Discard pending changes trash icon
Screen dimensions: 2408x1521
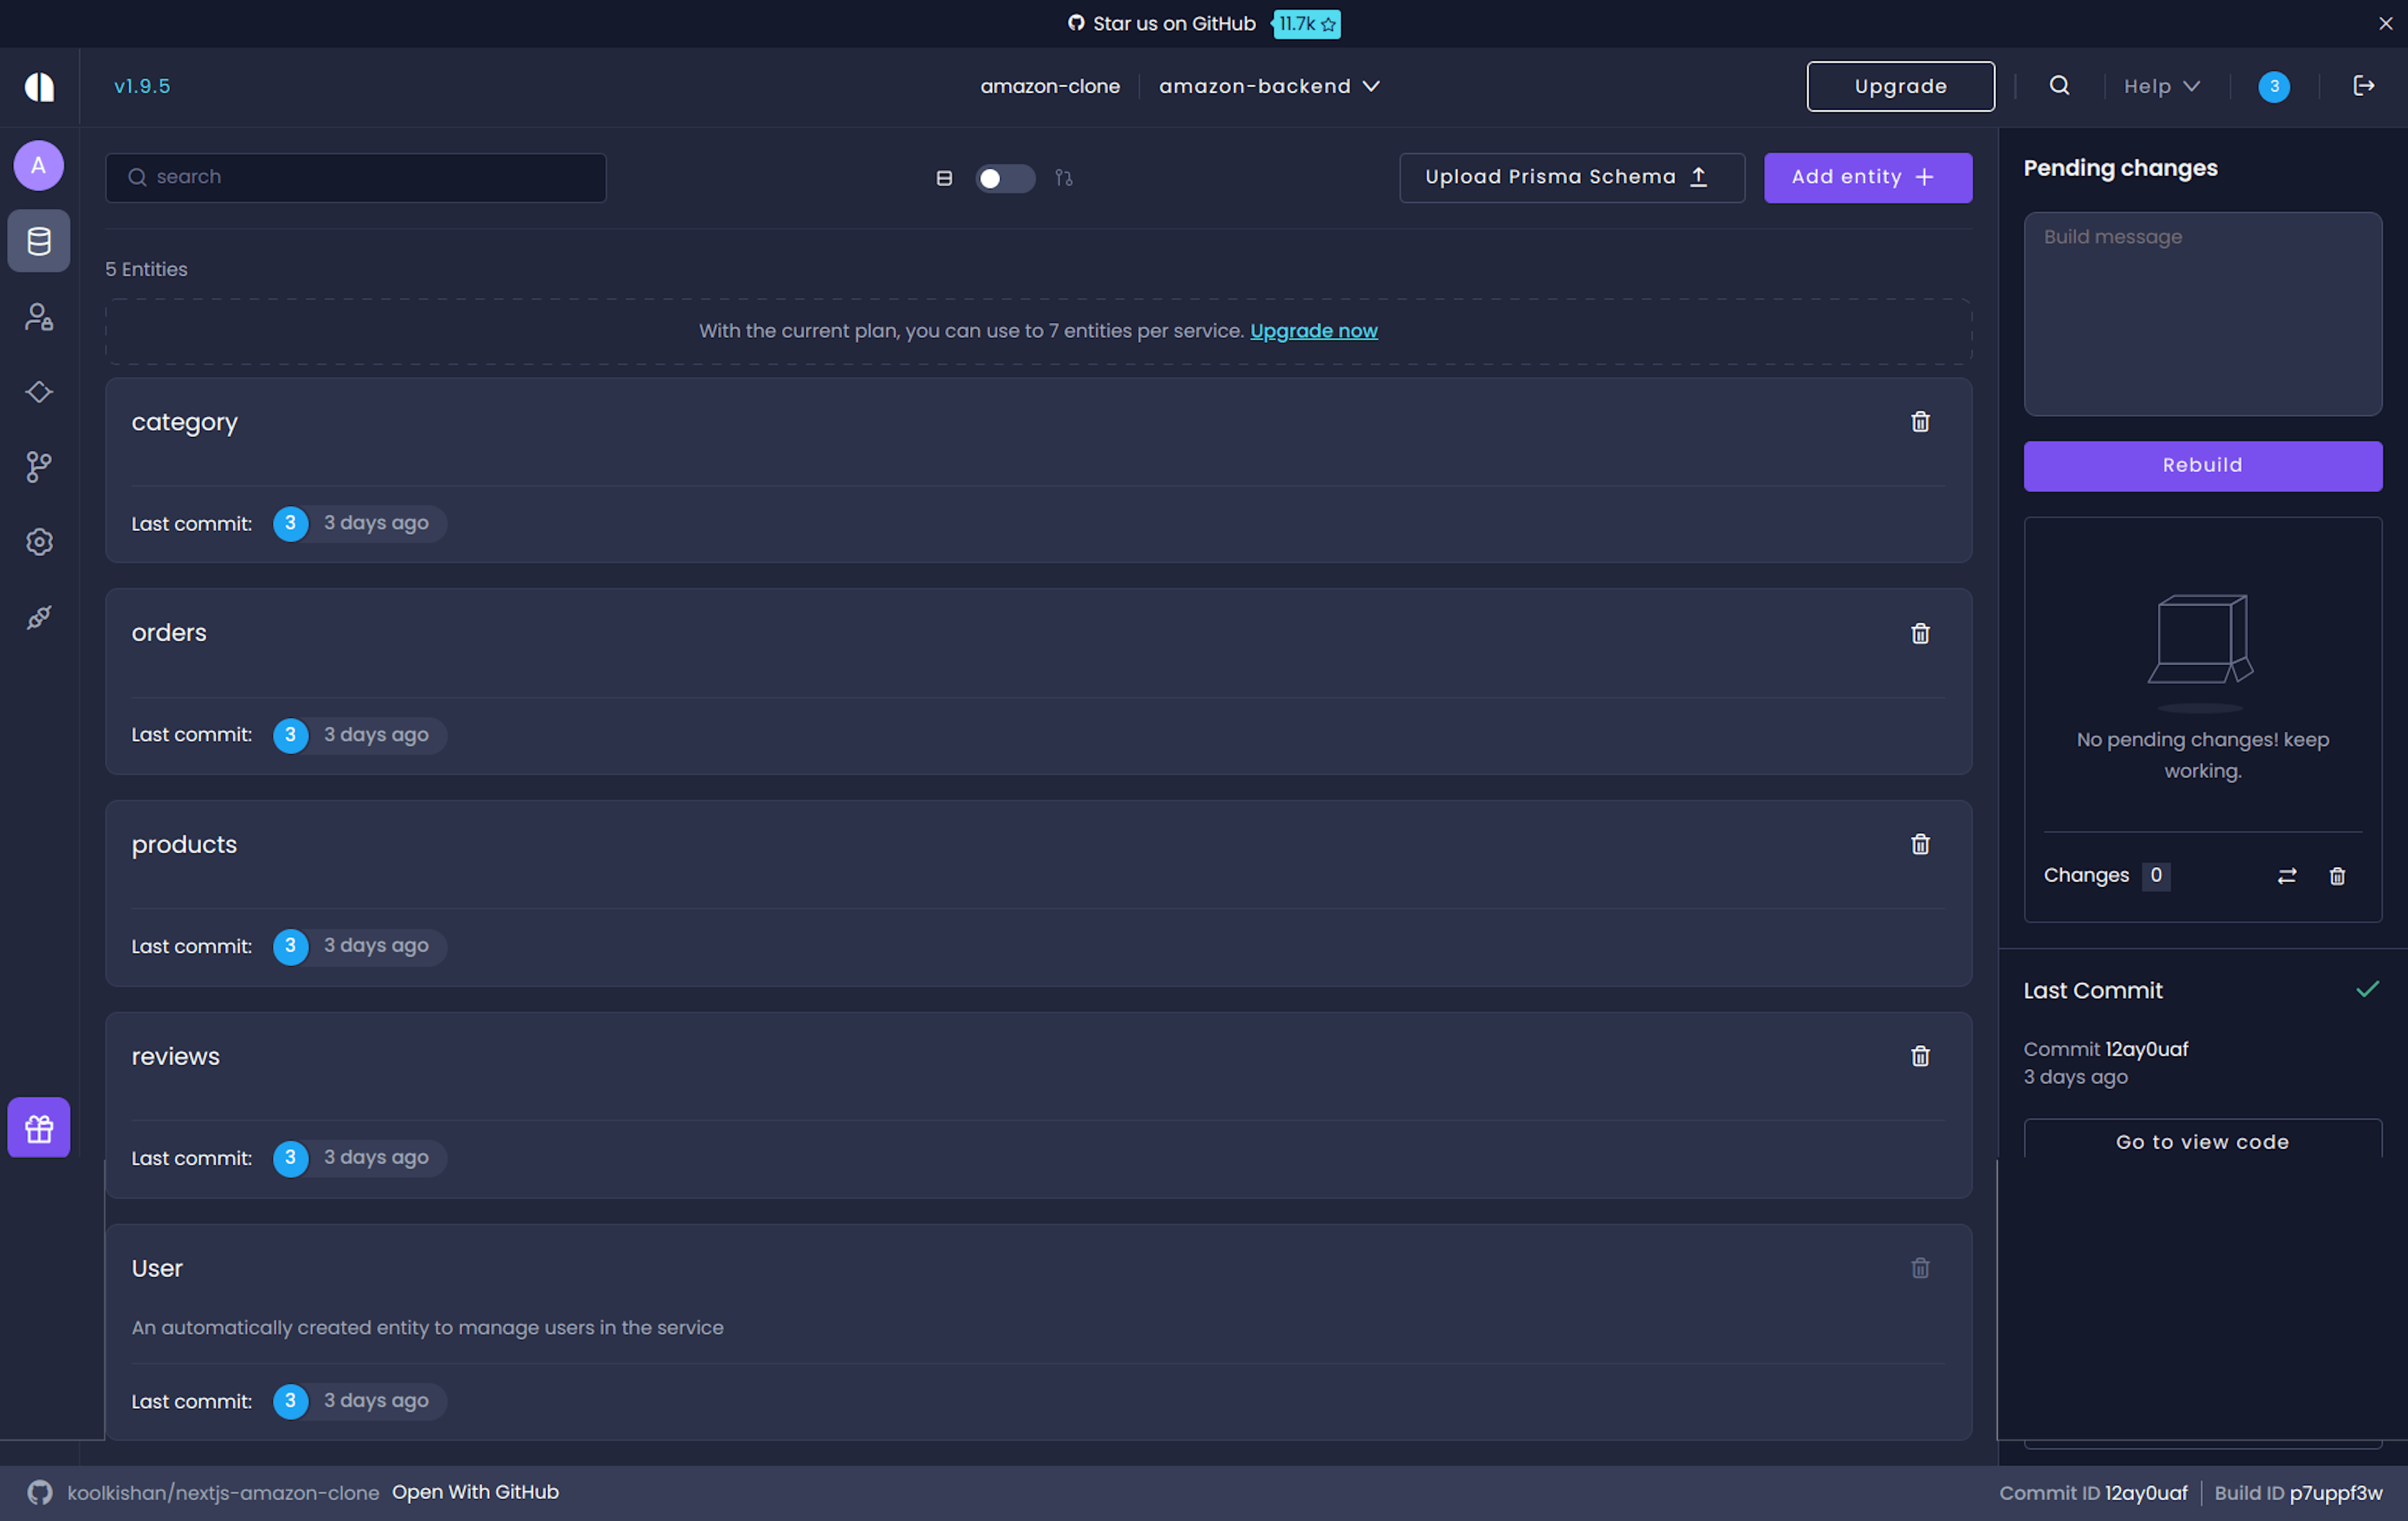click(2337, 876)
